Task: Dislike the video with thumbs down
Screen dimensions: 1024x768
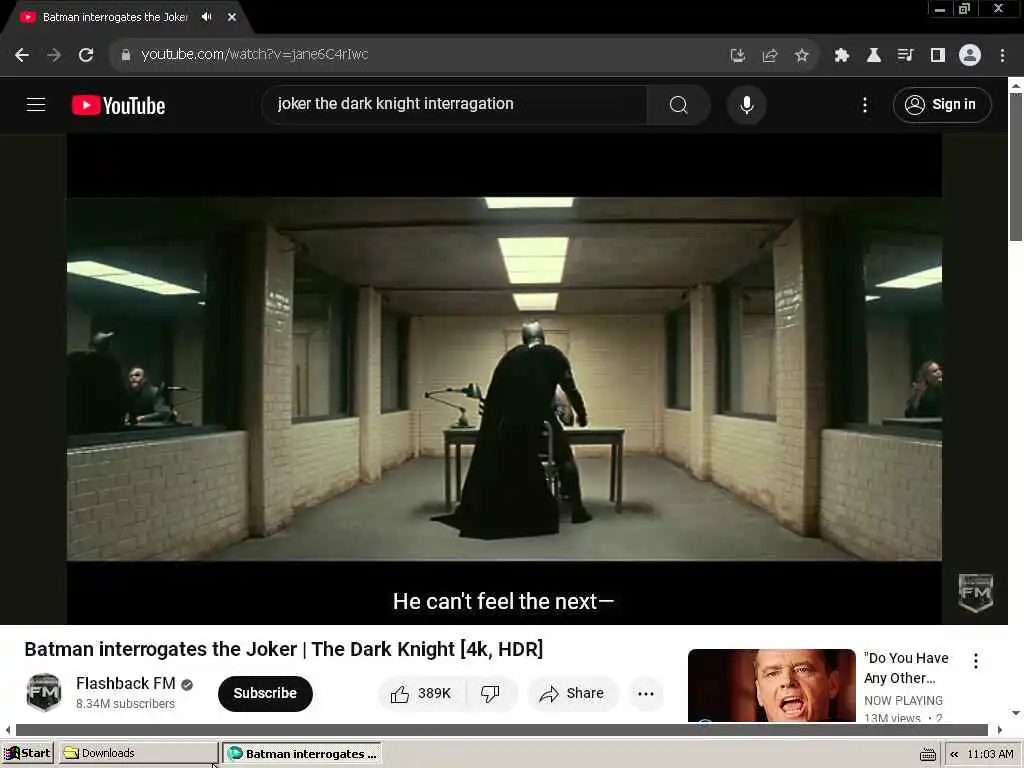Action: pyautogui.click(x=490, y=694)
